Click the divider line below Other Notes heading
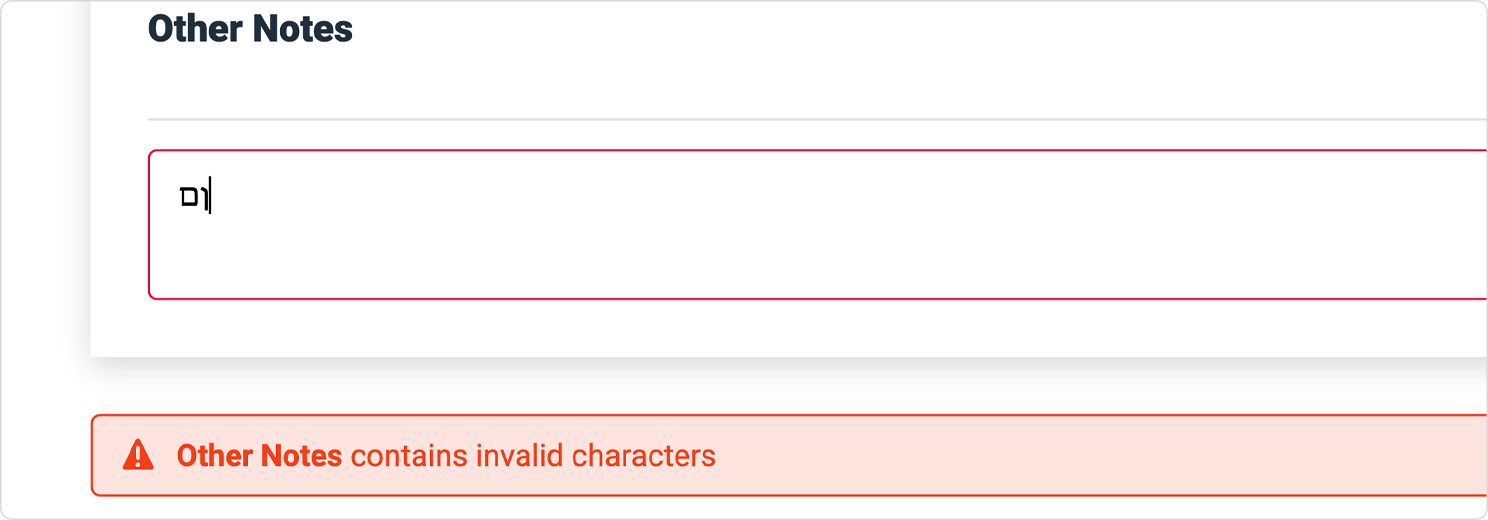The height and width of the screenshot is (520, 1488). 818,119
